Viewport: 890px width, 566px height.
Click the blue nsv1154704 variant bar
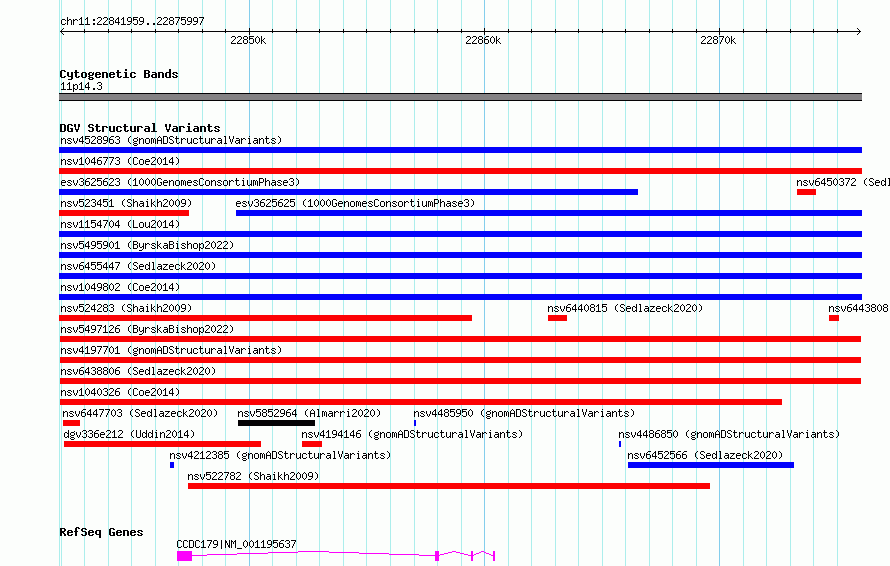click(460, 234)
